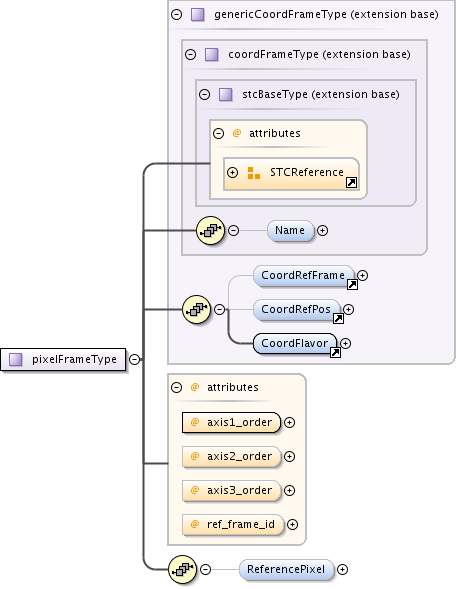Collapse the coordFrameType extension base

point(190,54)
